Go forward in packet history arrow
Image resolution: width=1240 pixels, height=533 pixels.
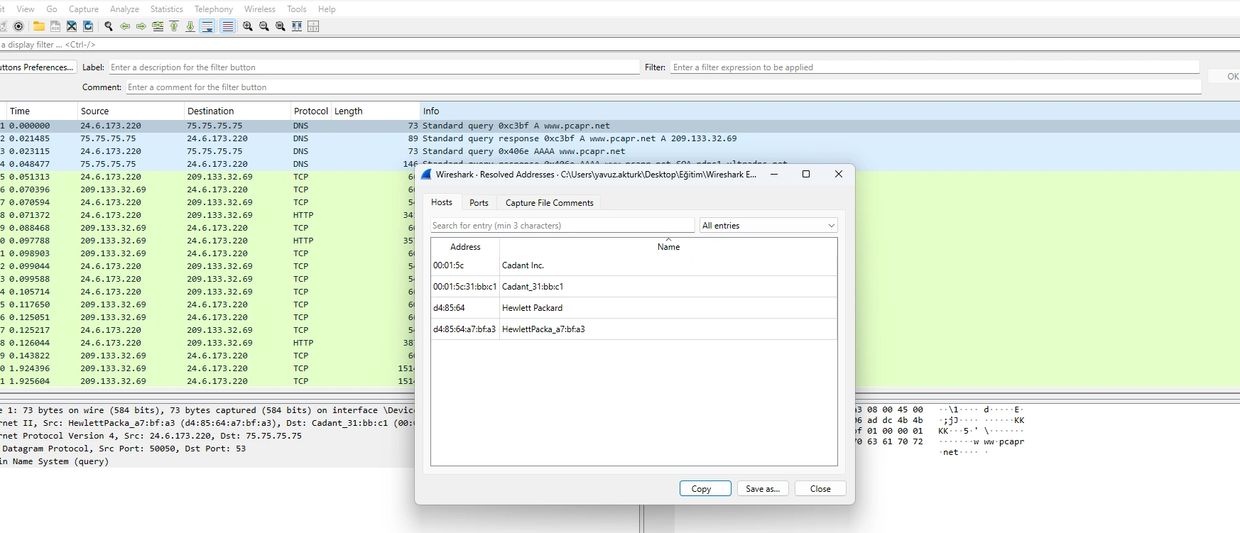point(141,26)
